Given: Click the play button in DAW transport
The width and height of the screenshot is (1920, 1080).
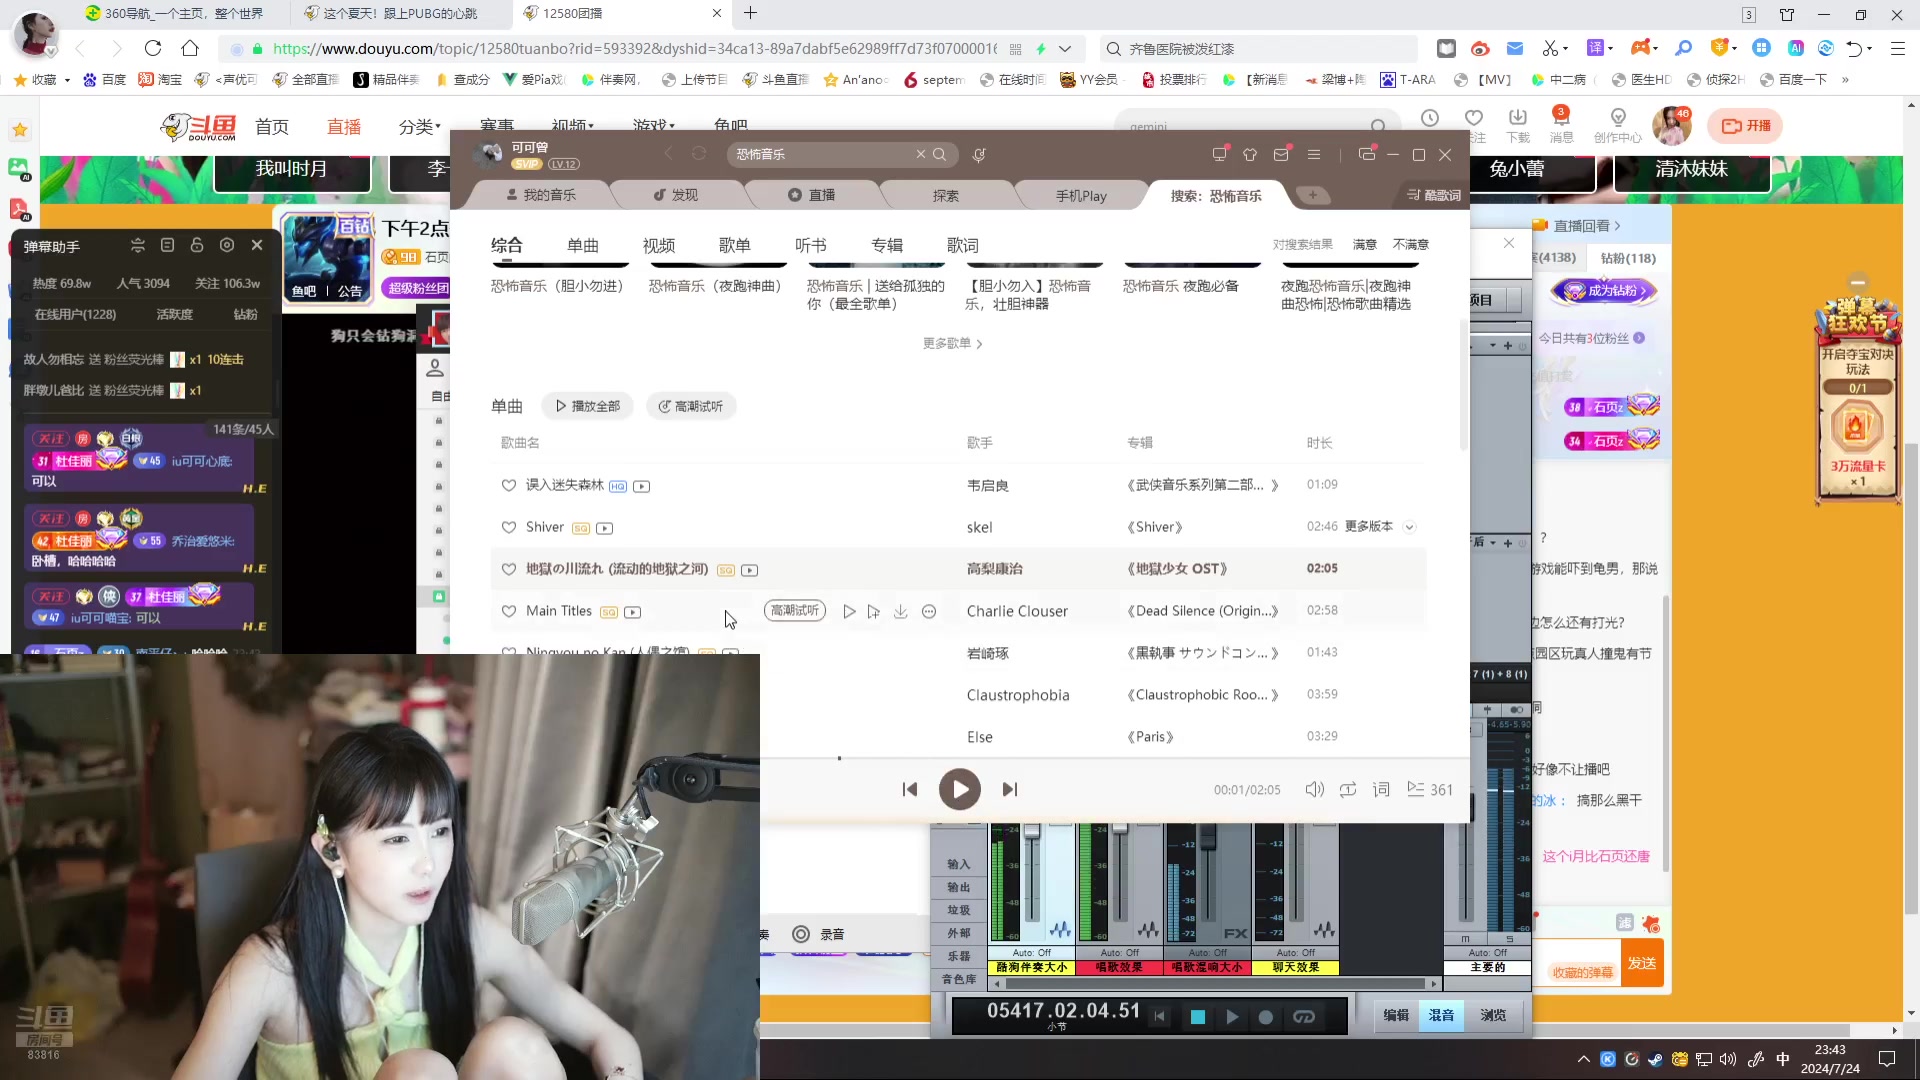Looking at the screenshot, I should coord(1232,1017).
